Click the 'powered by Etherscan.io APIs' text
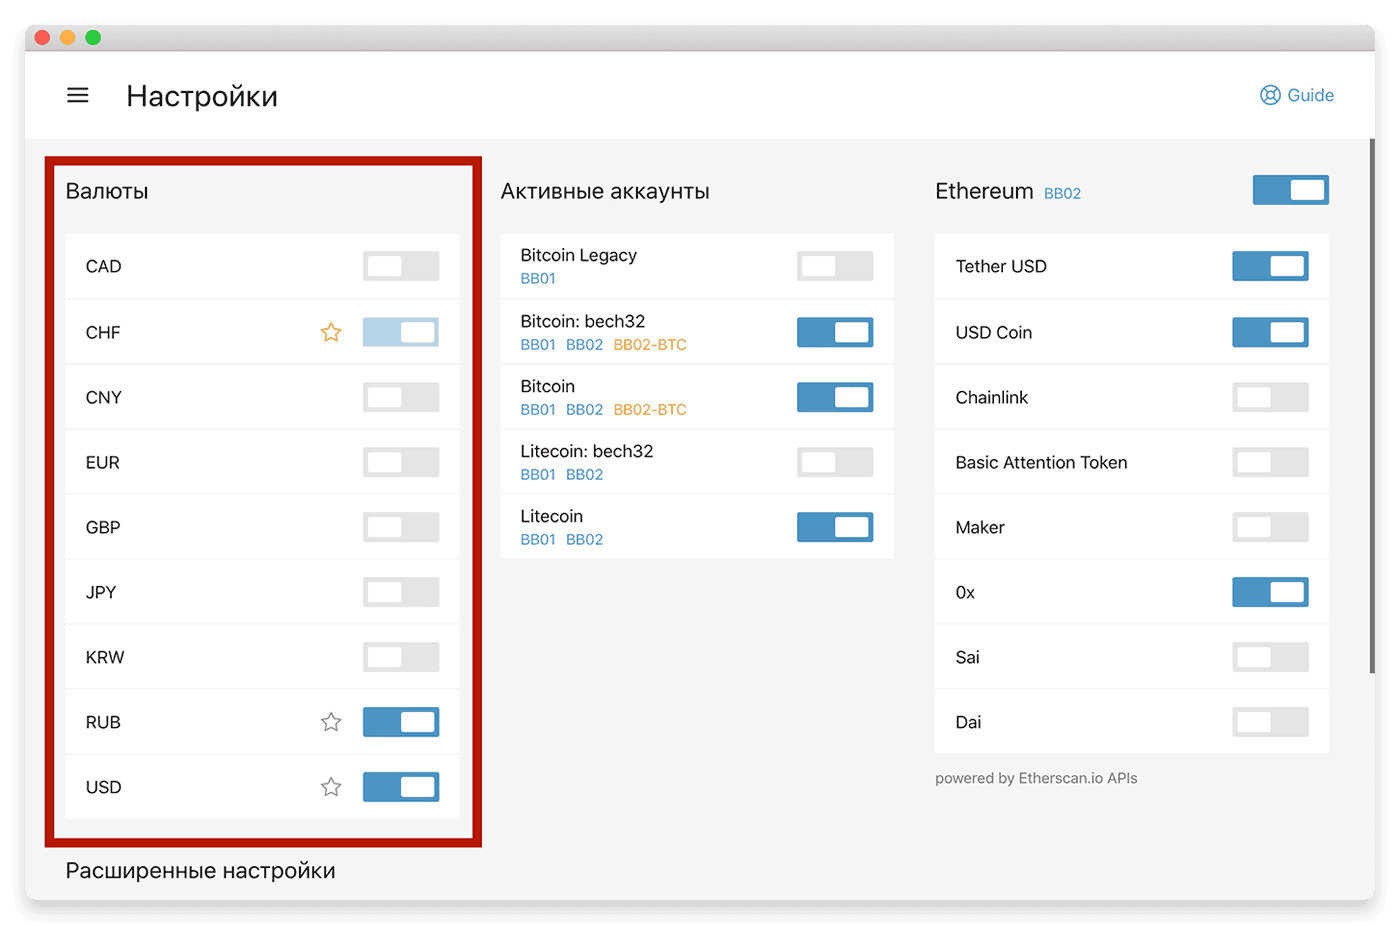Screen dimensions: 1400x925 pos(1036,778)
